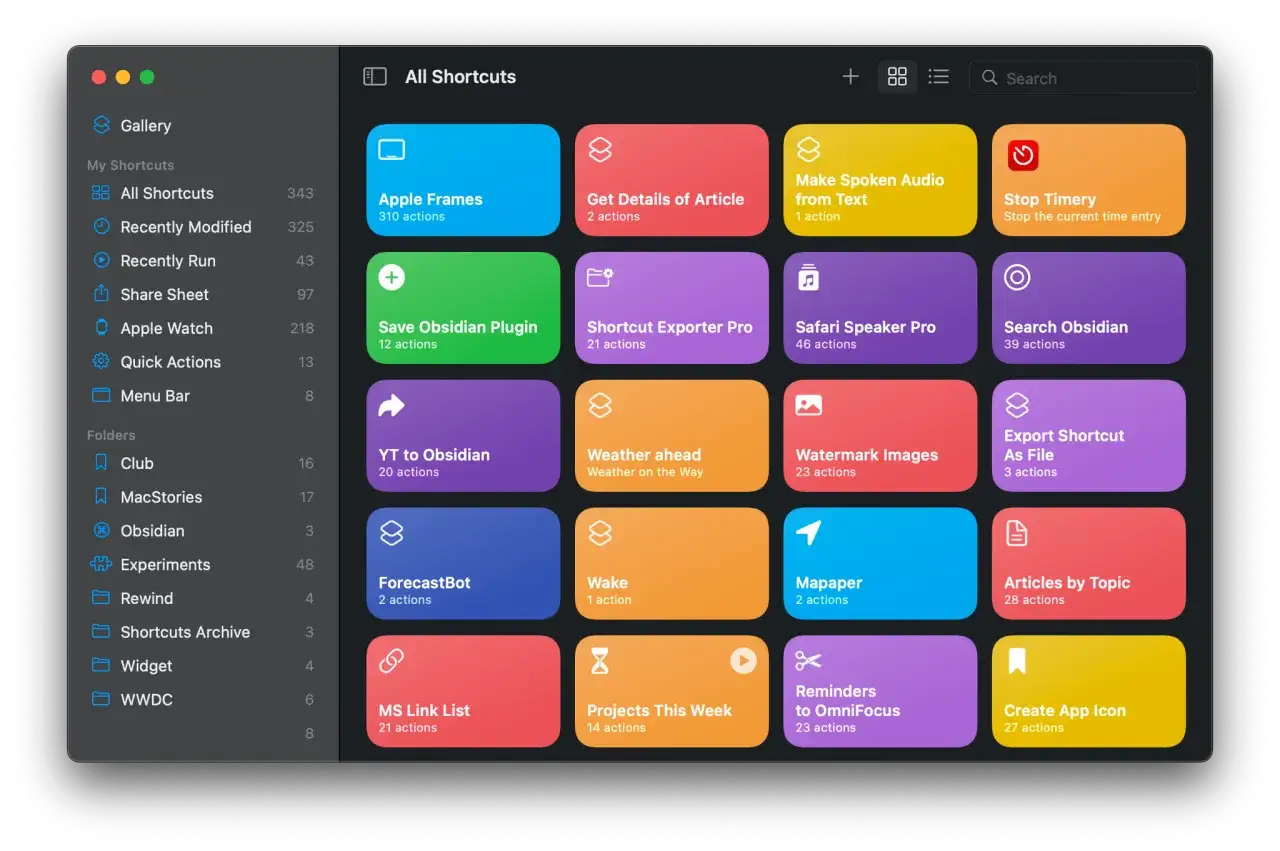Click the Articles by Topic title text
The height and width of the screenshot is (851, 1280).
tap(1067, 583)
